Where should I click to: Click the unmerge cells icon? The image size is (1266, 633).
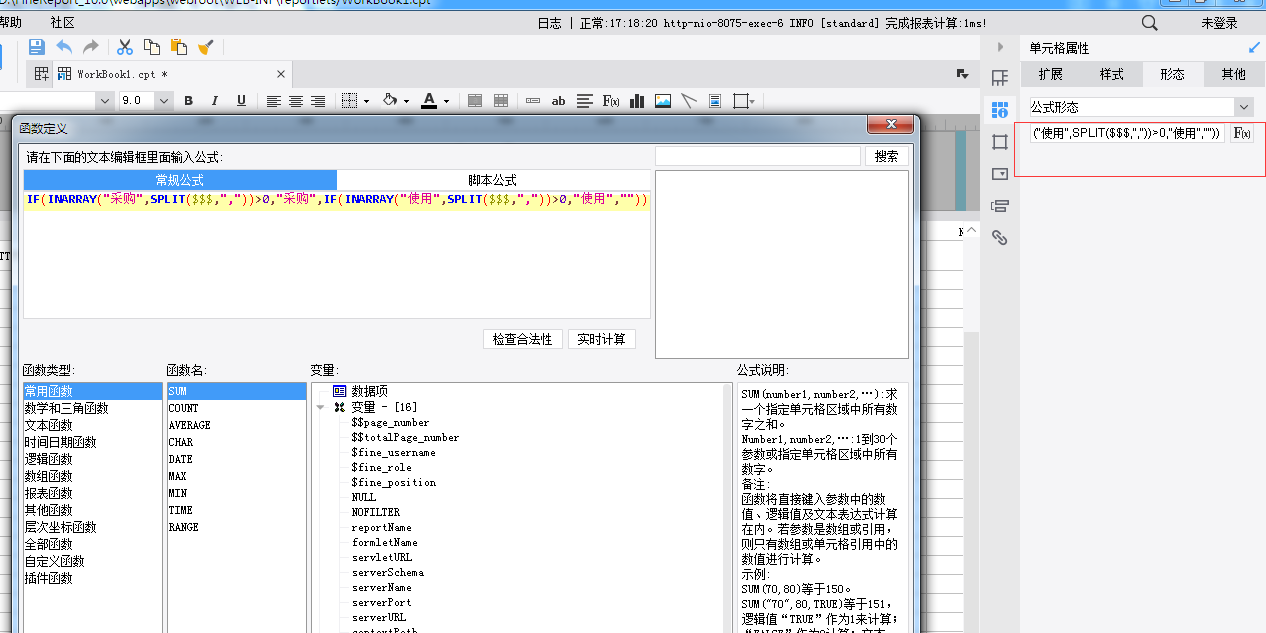pyautogui.click(x=501, y=101)
